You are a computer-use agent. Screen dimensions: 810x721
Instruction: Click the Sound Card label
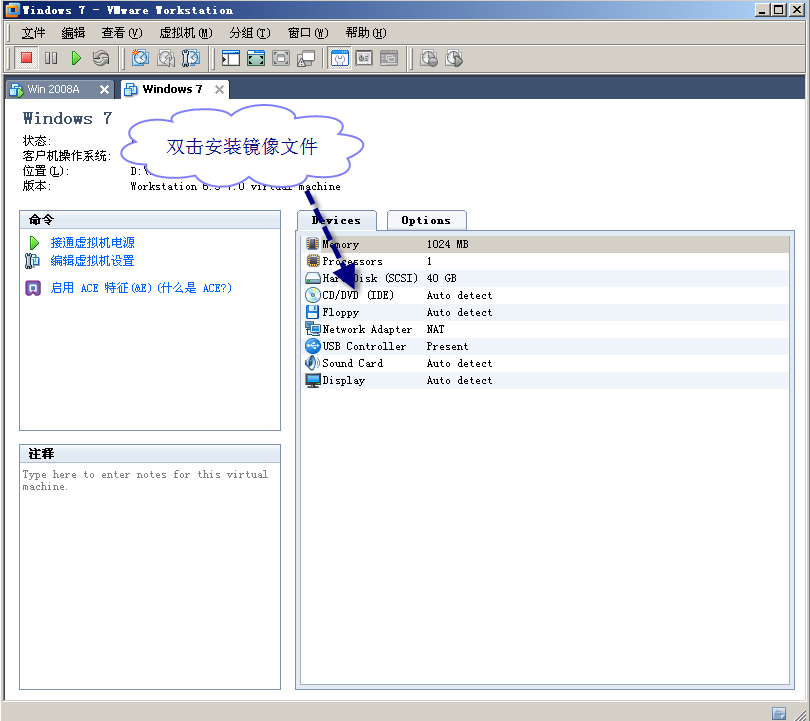click(353, 363)
